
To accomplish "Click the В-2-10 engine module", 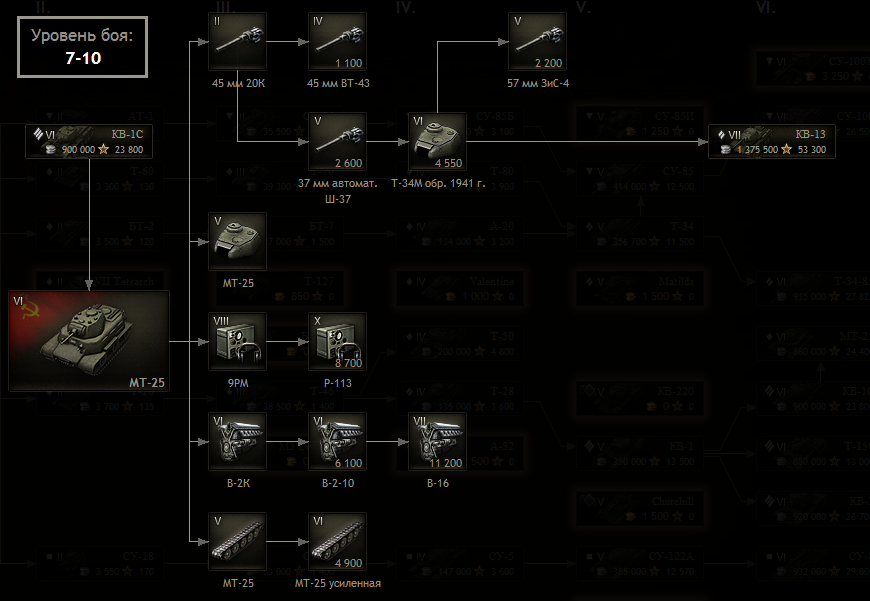I will point(337,441).
